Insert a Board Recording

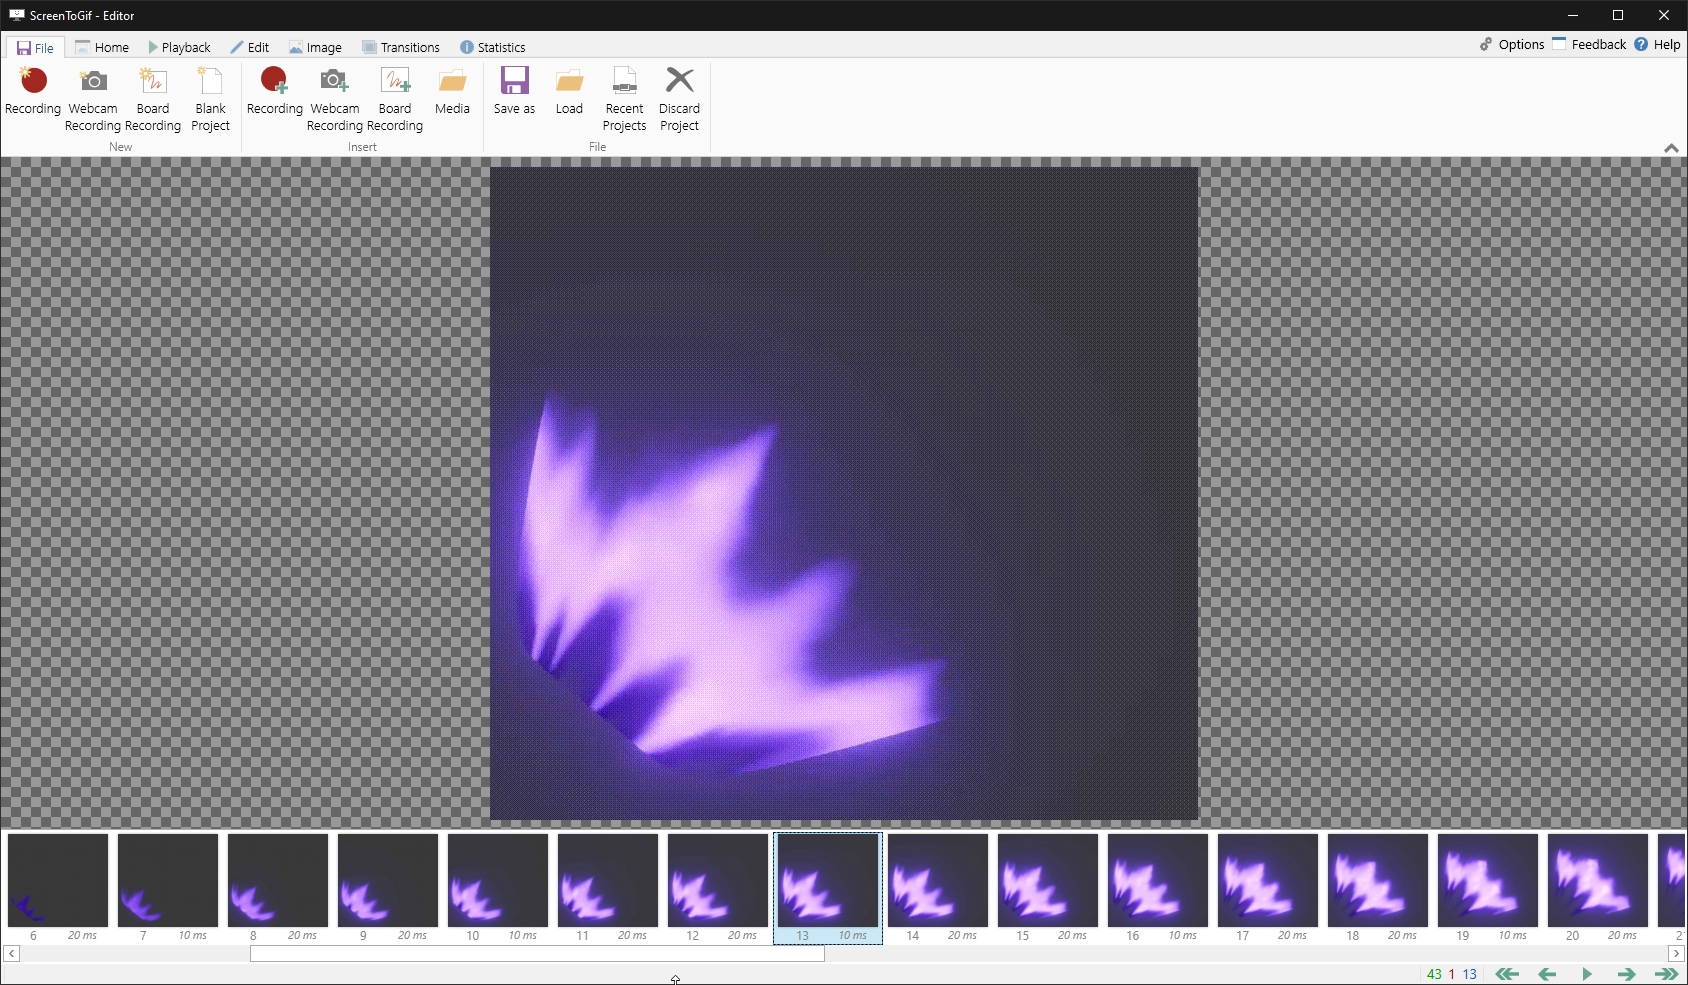395,99
